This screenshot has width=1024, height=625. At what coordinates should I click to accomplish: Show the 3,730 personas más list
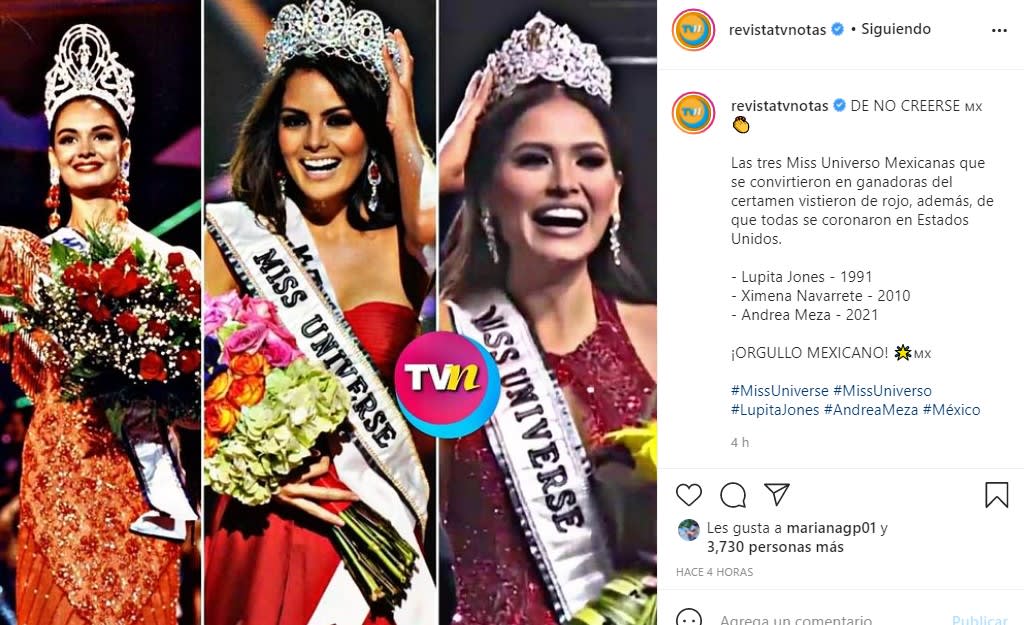coord(775,547)
